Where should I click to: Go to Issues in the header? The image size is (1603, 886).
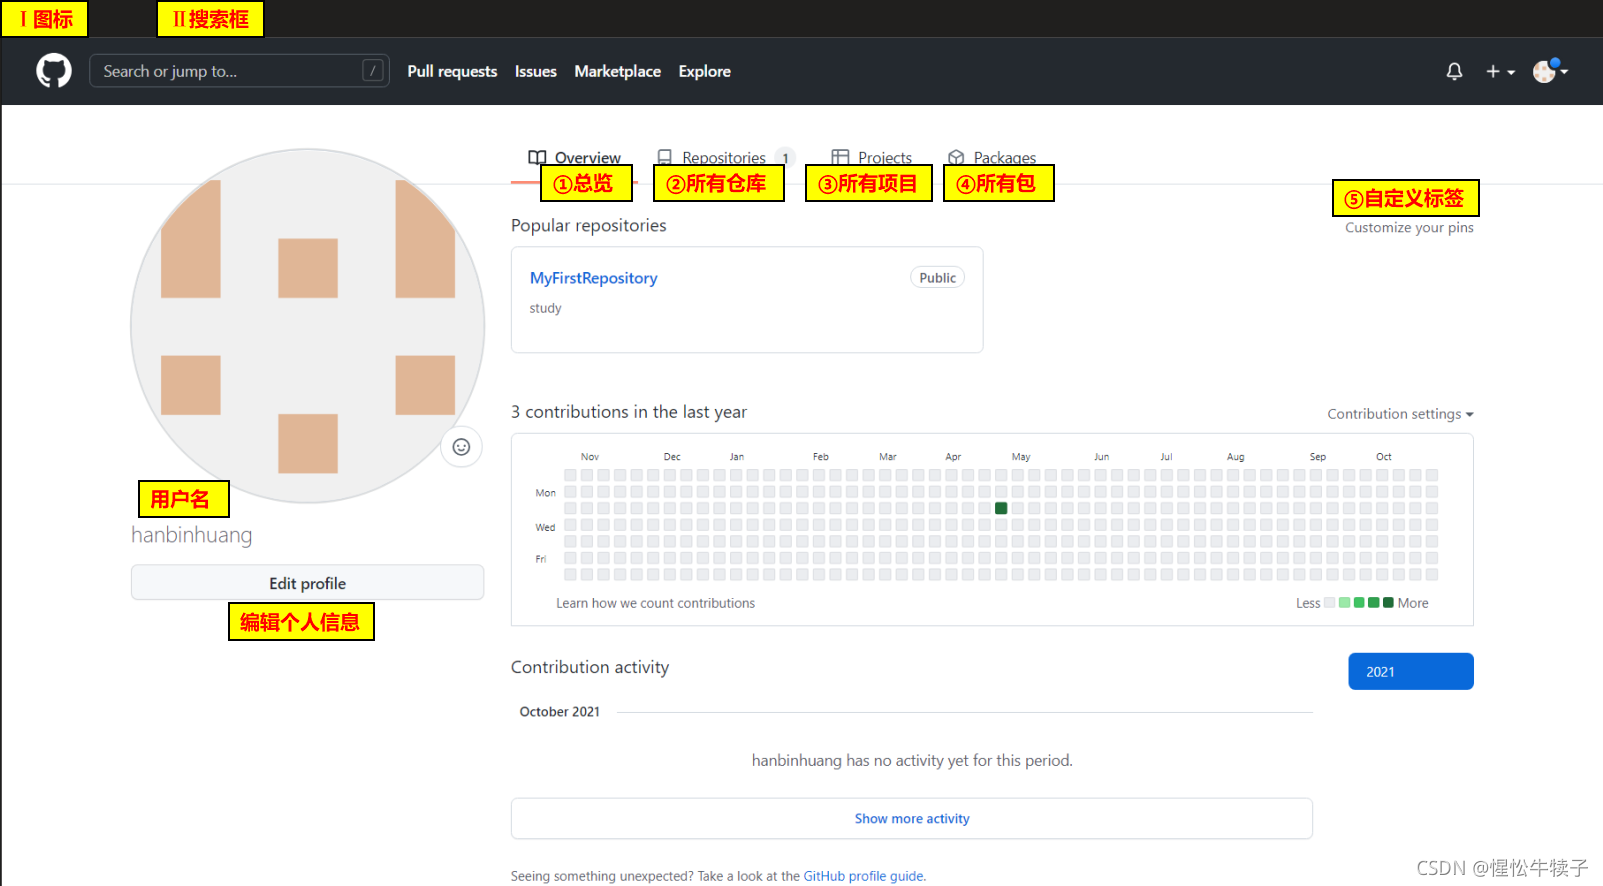click(535, 71)
